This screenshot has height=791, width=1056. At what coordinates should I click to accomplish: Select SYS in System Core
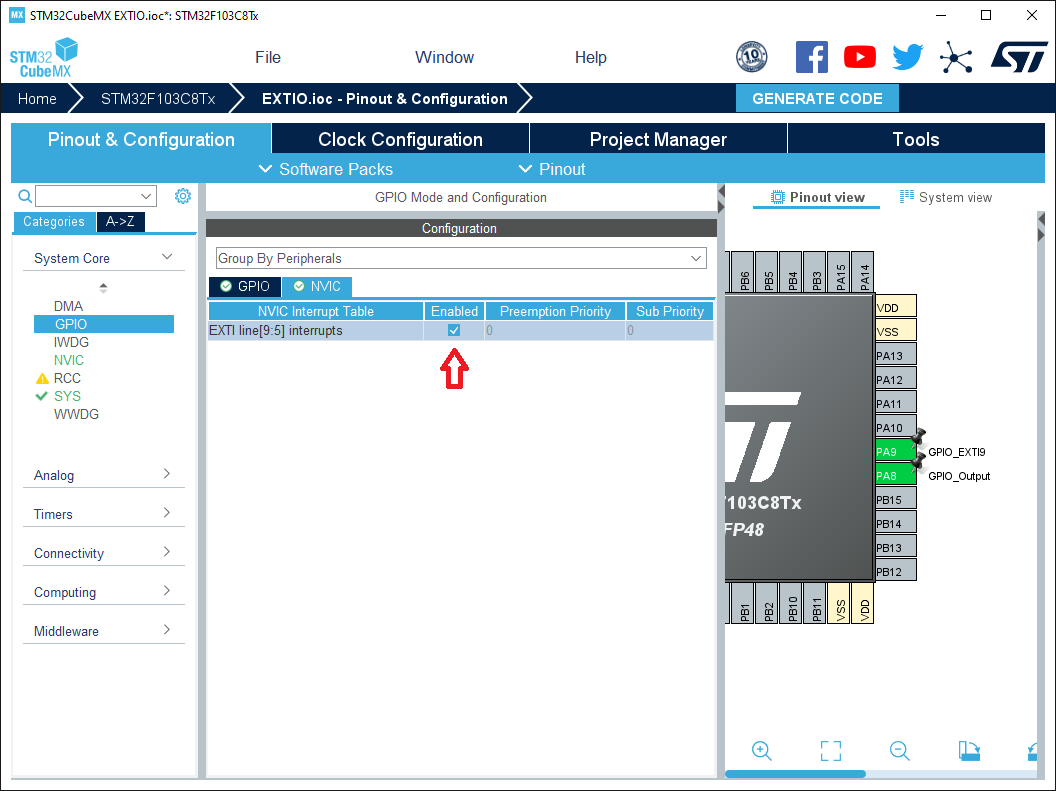tap(67, 396)
